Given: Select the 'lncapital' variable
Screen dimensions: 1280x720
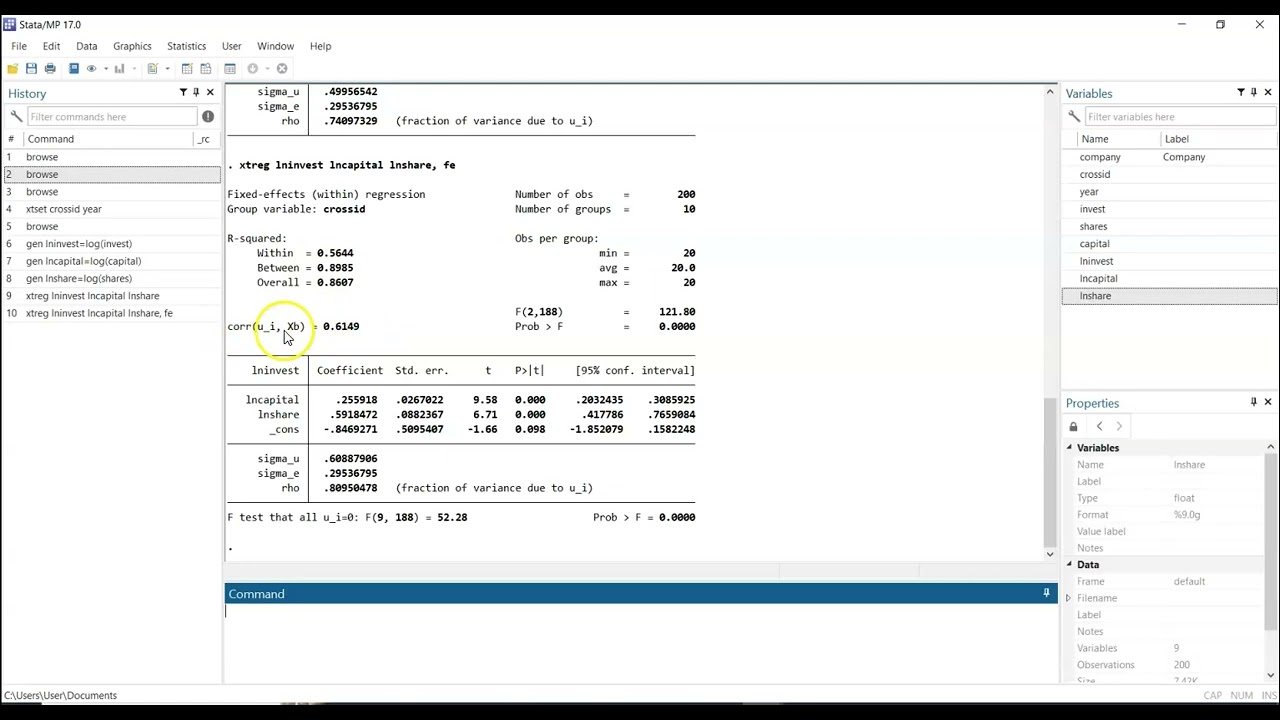Looking at the screenshot, I should click(1169, 278).
